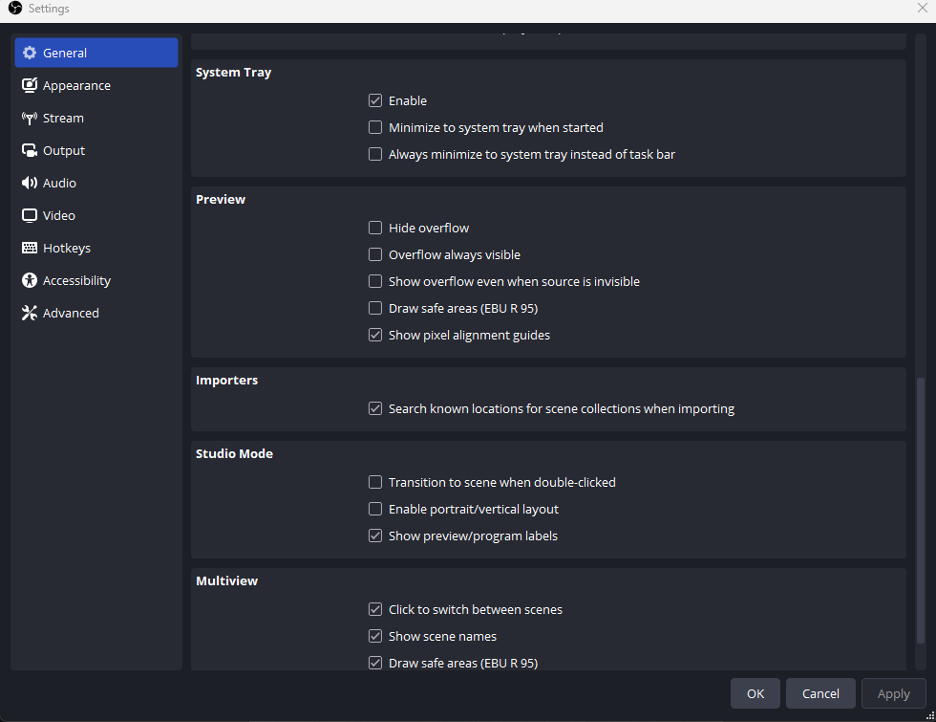Uncheck Show scene names in Multiview
Image resolution: width=936 pixels, height=722 pixels.
pyautogui.click(x=375, y=636)
